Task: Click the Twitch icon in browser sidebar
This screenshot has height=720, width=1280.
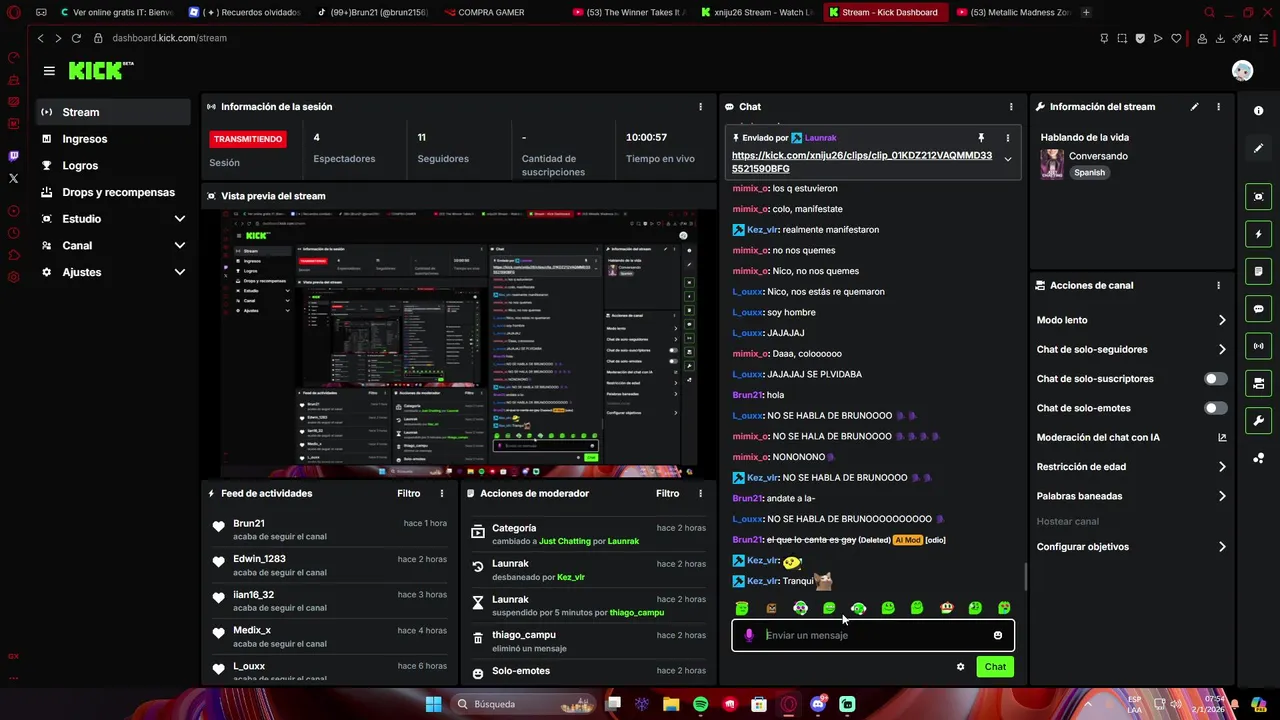Action: click(x=13, y=156)
